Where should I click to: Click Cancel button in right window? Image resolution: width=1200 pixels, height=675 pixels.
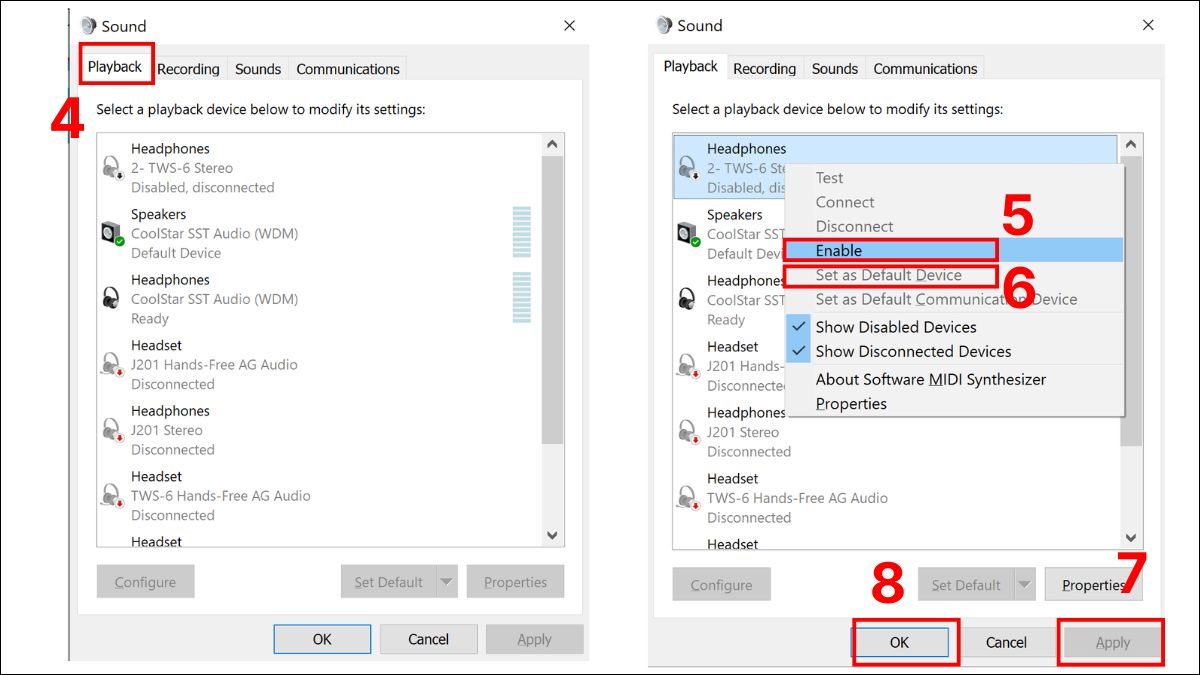click(x=1006, y=643)
